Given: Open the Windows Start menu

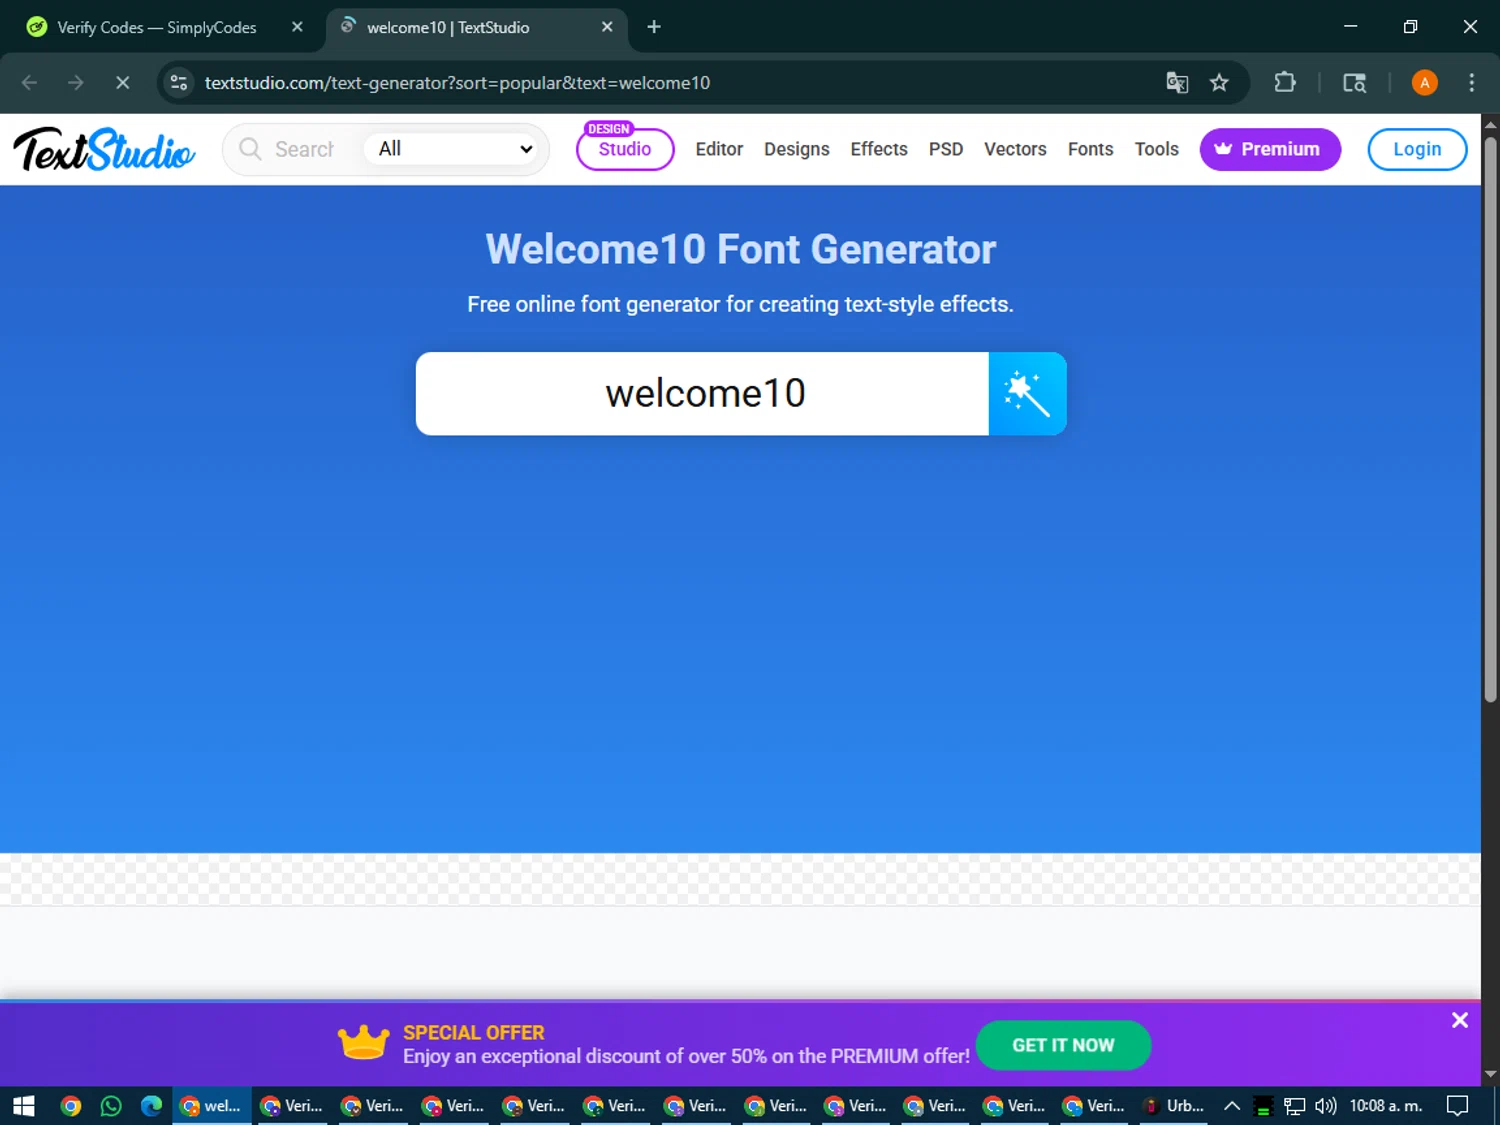Looking at the screenshot, I should click(24, 1106).
